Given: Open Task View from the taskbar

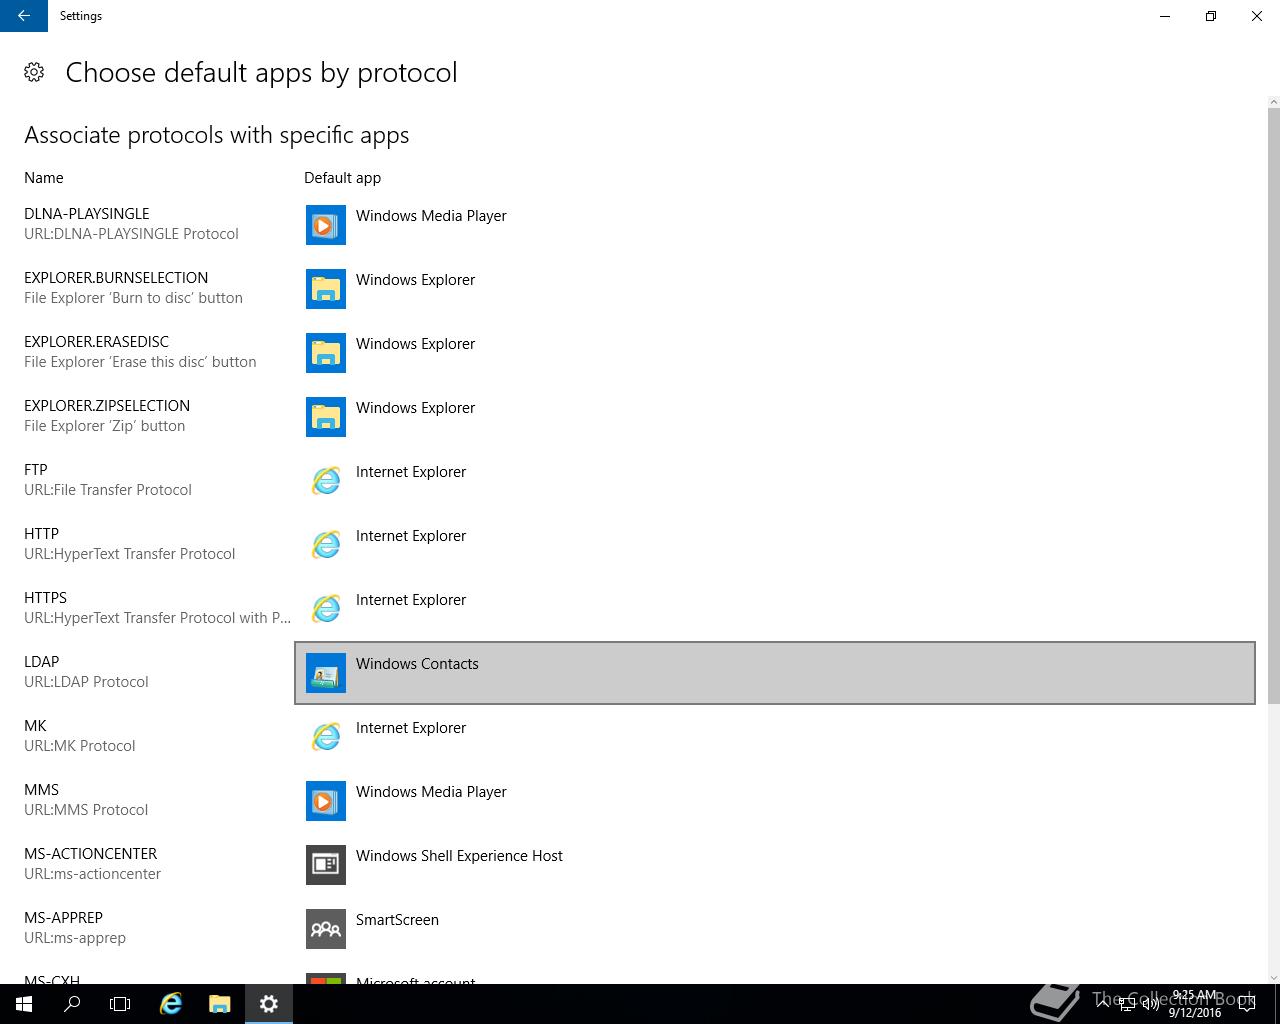Looking at the screenshot, I should tap(120, 1004).
